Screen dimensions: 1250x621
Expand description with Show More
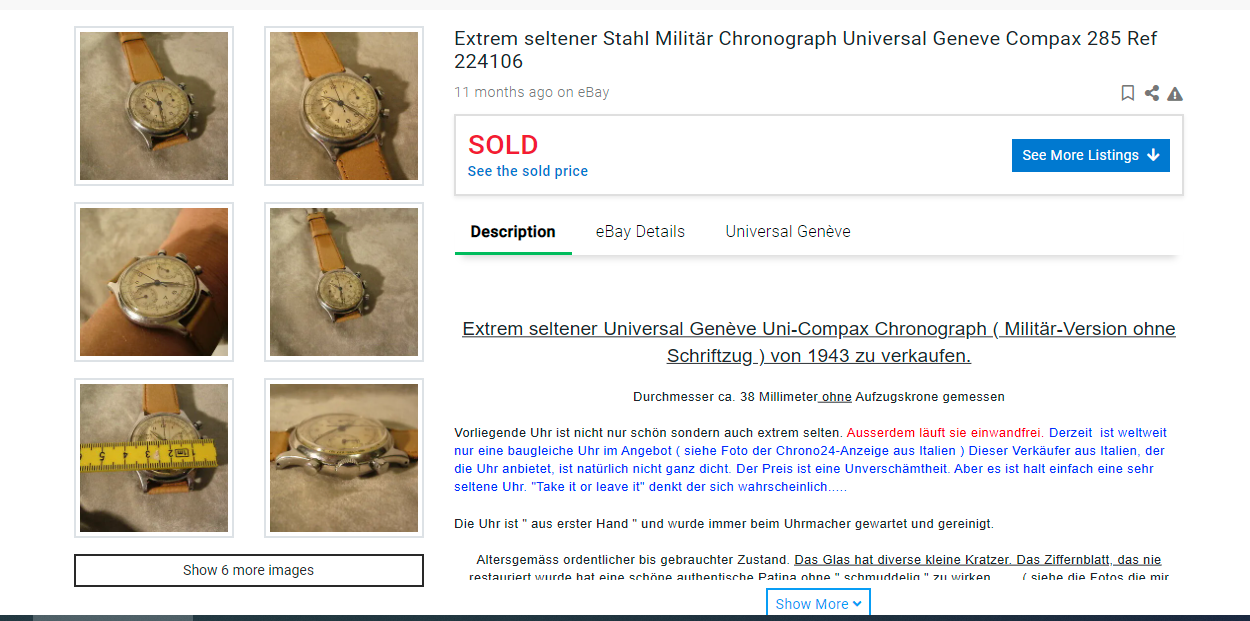(x=818, y=604)
